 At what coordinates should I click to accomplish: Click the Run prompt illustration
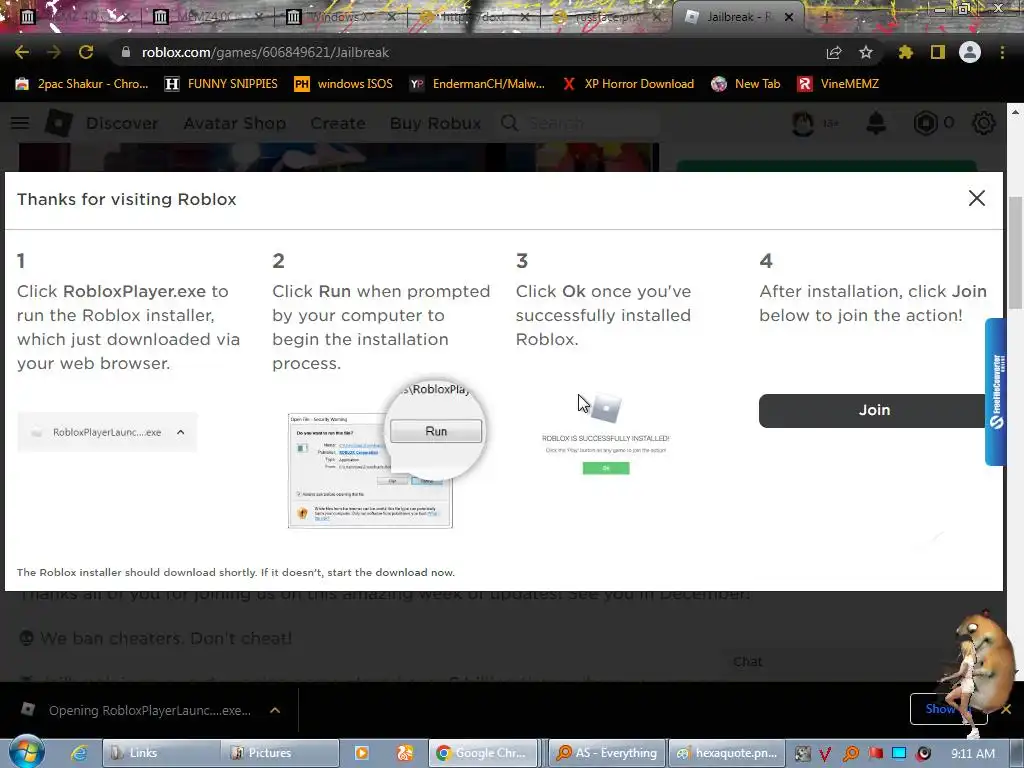tap(387, 454)
